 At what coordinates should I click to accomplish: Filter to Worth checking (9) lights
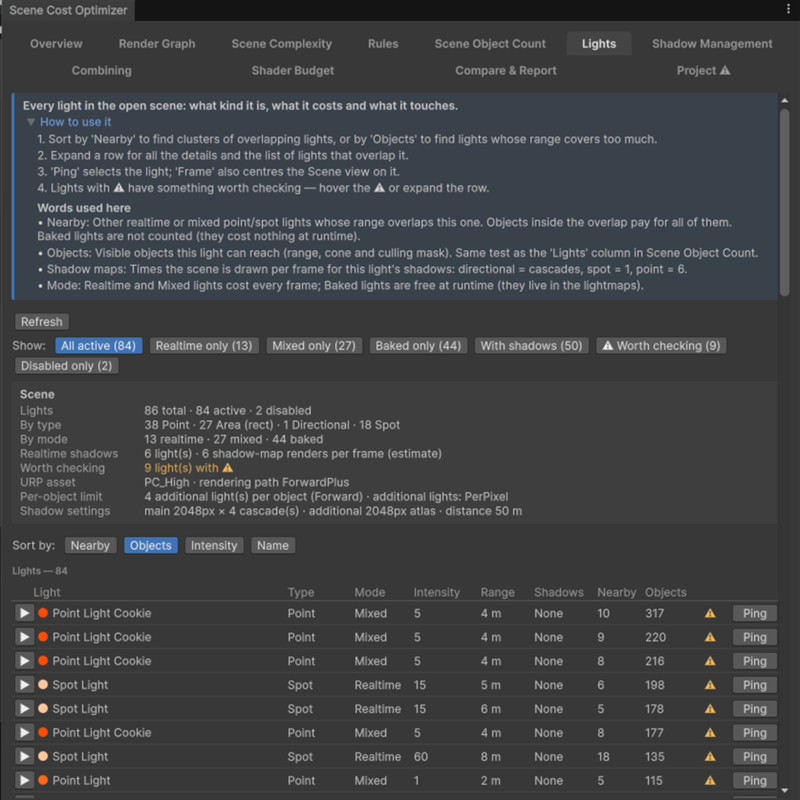pos(661,346)
